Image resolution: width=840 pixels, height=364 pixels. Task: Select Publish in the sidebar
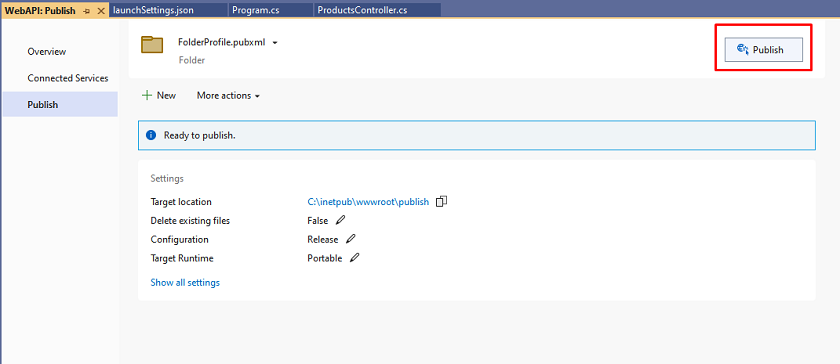pos(43,105)
